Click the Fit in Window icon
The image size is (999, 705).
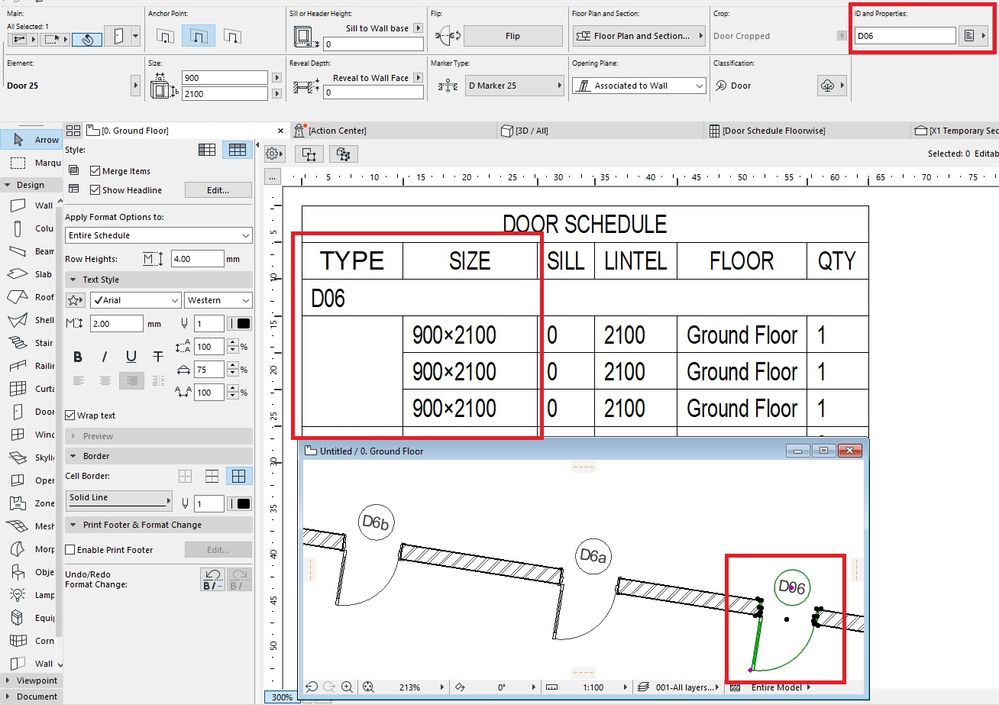[368, 687]
